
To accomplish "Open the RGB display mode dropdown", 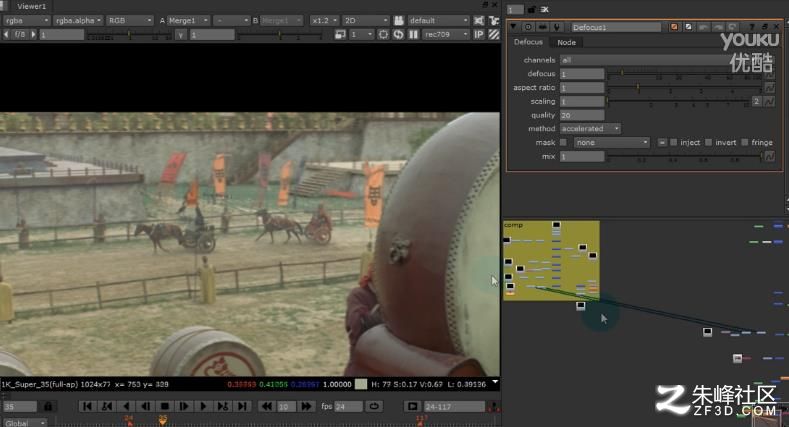I will tap(130, 21).
